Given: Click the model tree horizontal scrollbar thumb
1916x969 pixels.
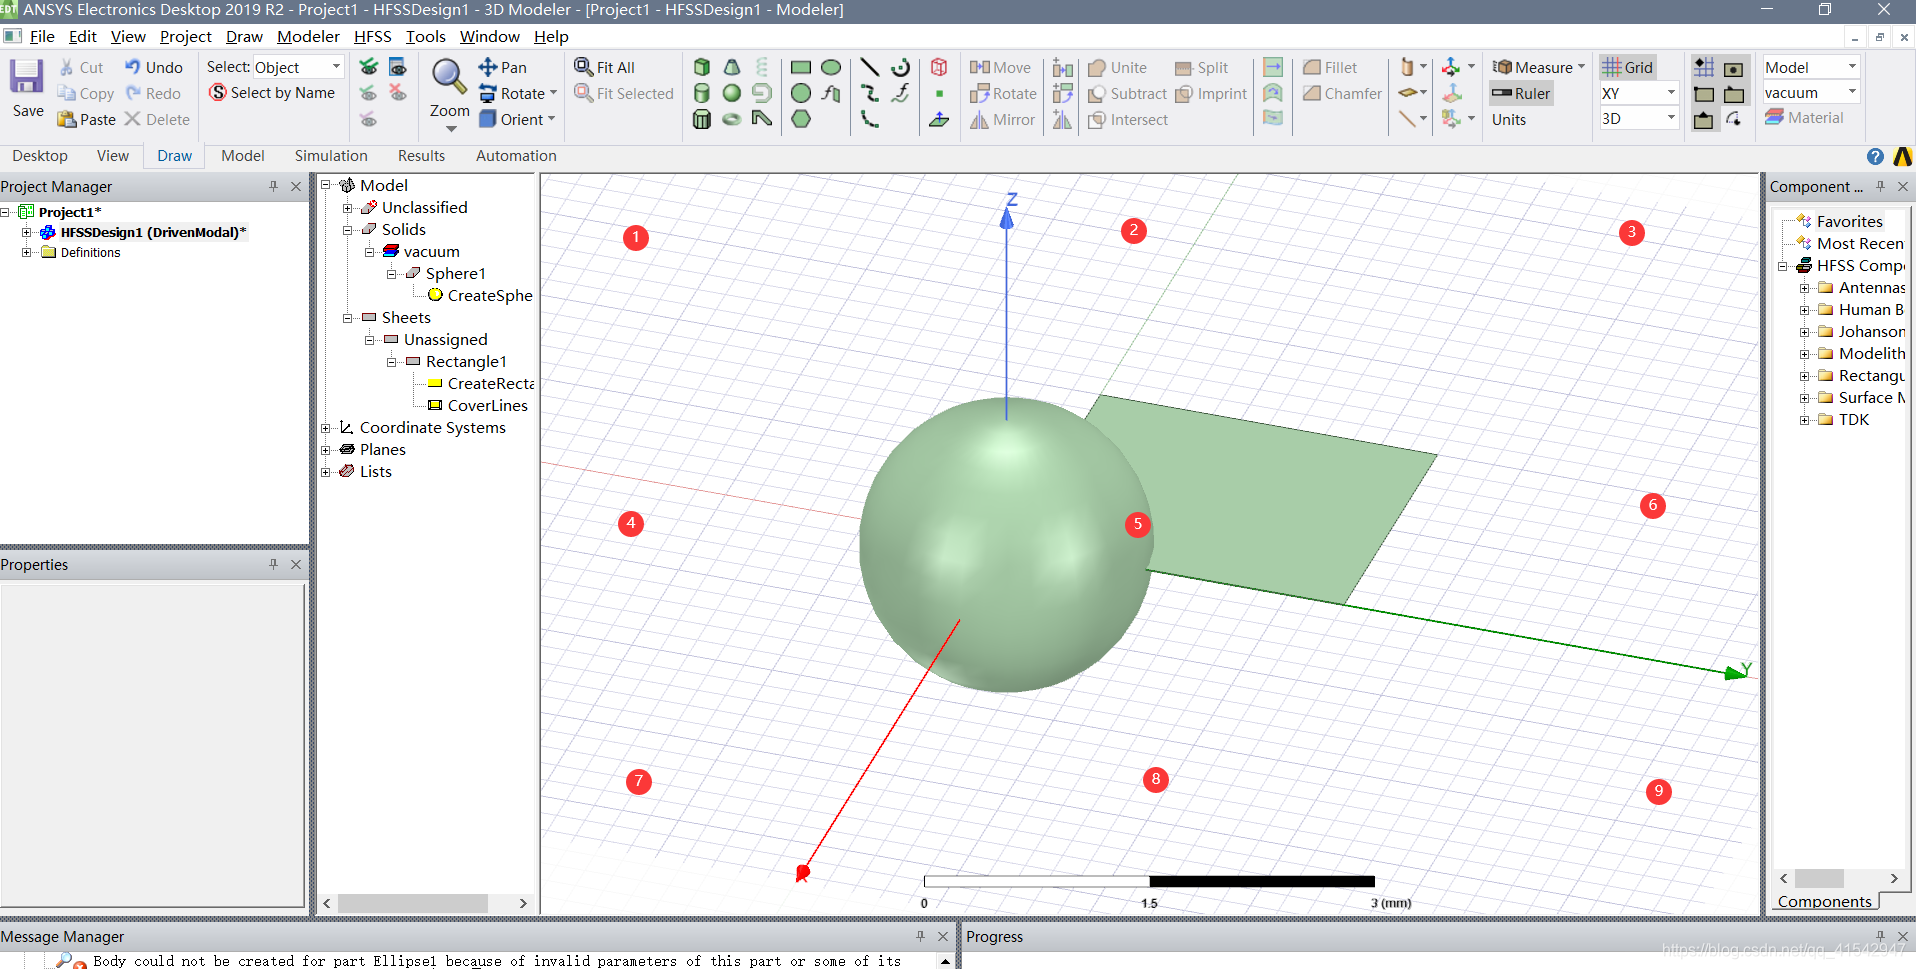Looking at the screenshot, I should coord(412,903).
